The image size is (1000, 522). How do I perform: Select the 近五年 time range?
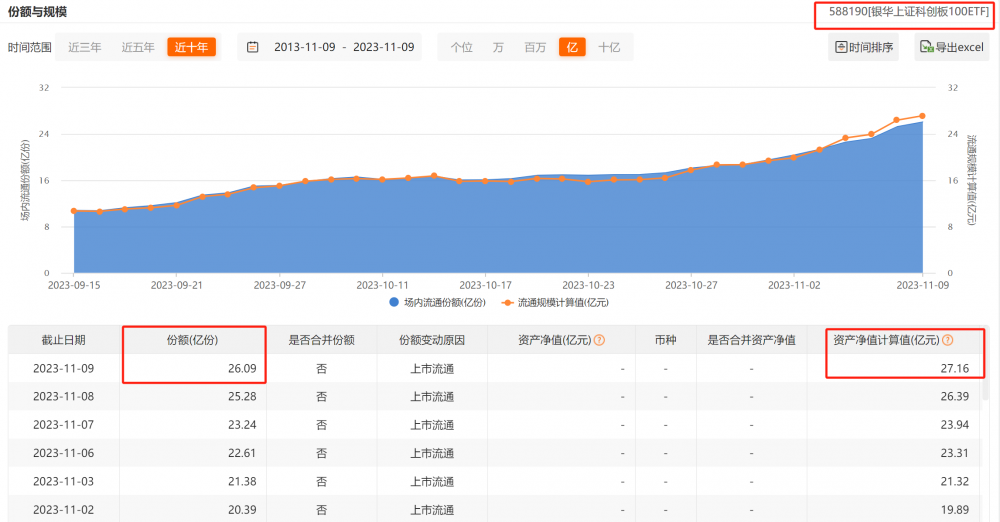pyautogui.click(x=138, y=47)
